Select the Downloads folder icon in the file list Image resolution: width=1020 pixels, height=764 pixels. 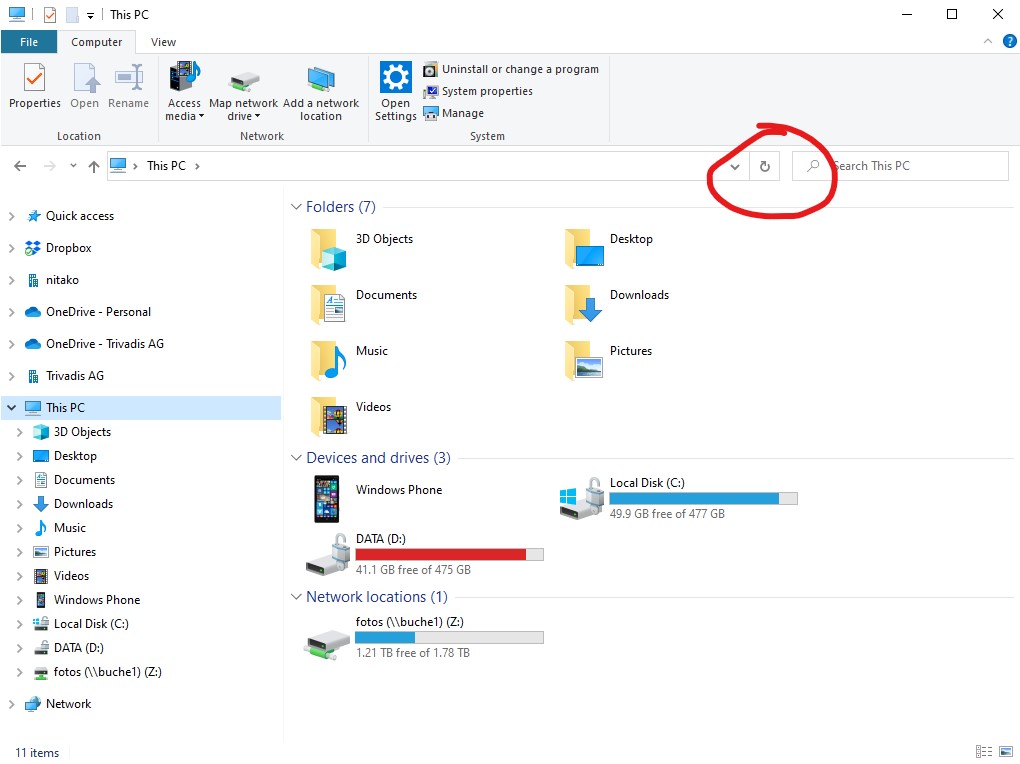click(x=583, y=304)
